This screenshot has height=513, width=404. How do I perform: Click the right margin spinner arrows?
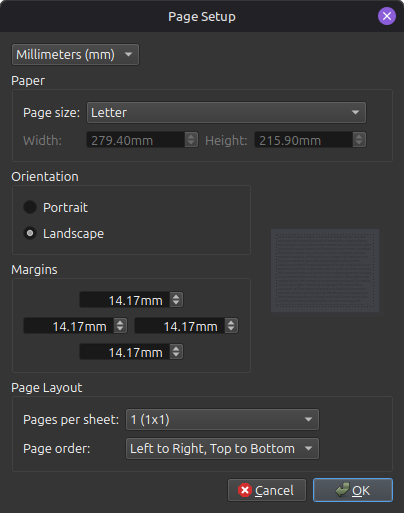point(231,326)
